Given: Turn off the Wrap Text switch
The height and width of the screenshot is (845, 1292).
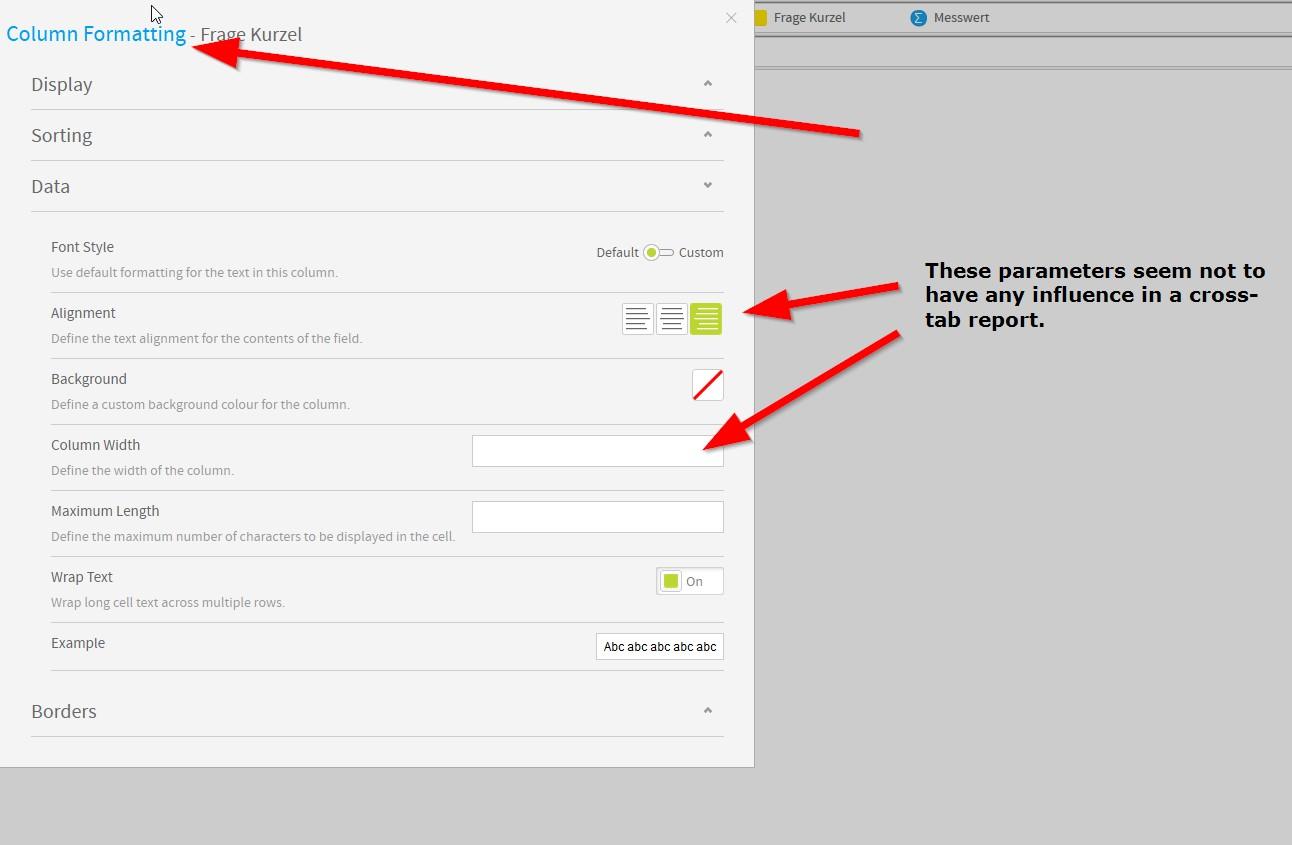Looking at the screenshot, I should (x=690, y=581).
